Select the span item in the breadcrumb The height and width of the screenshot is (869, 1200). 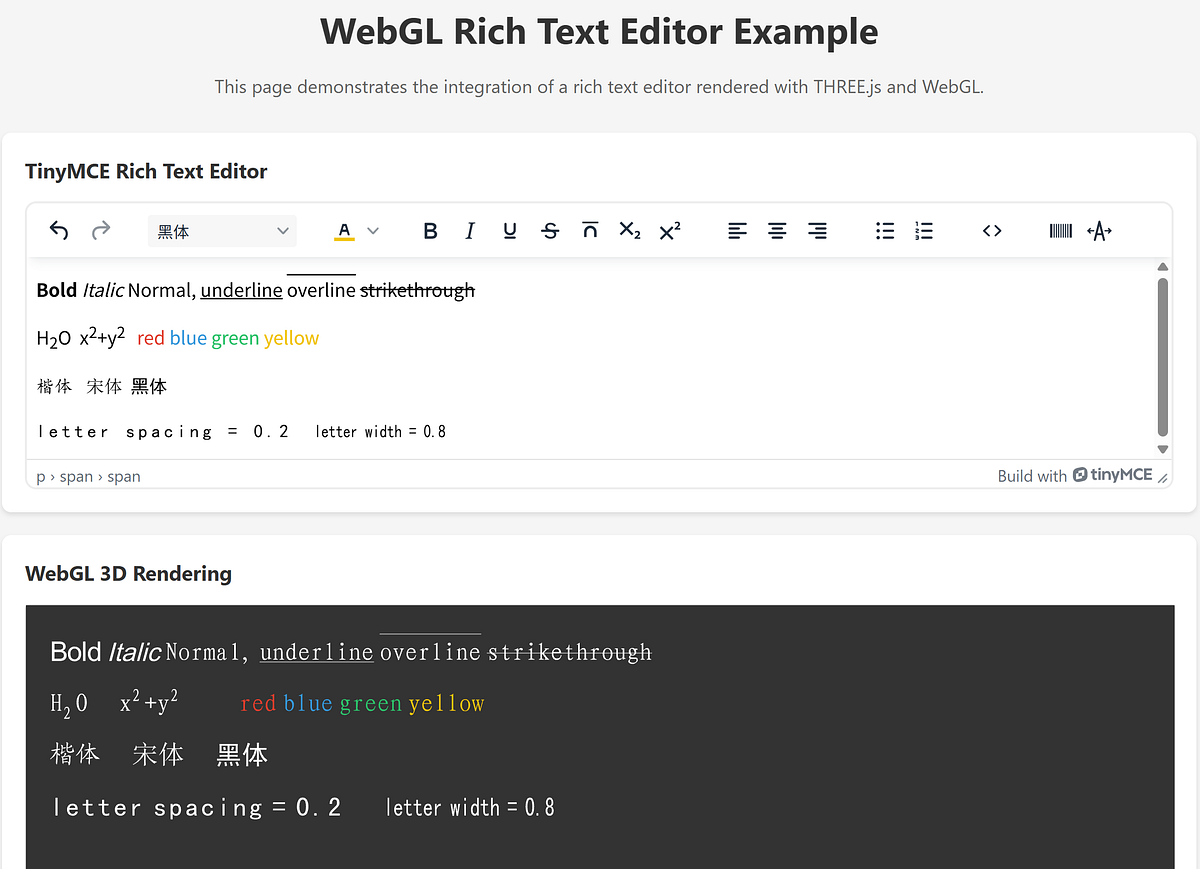pos(76,476)
